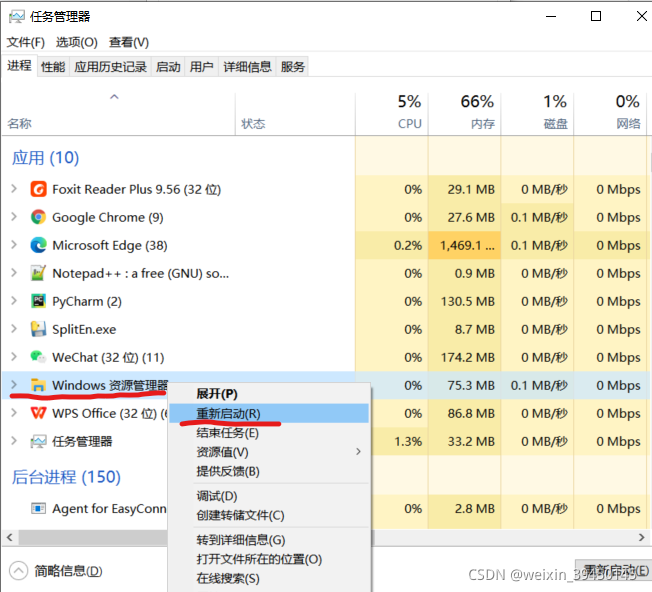Switch to the 服务 tab
This screenshot has height=592, width=652.
(x=292, y=67)
